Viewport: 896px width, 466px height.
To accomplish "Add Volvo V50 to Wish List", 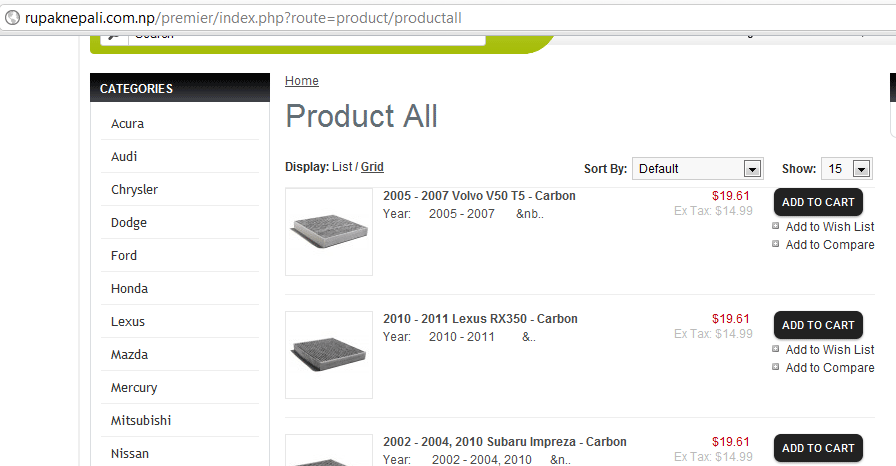I will (x=829, y=227).
